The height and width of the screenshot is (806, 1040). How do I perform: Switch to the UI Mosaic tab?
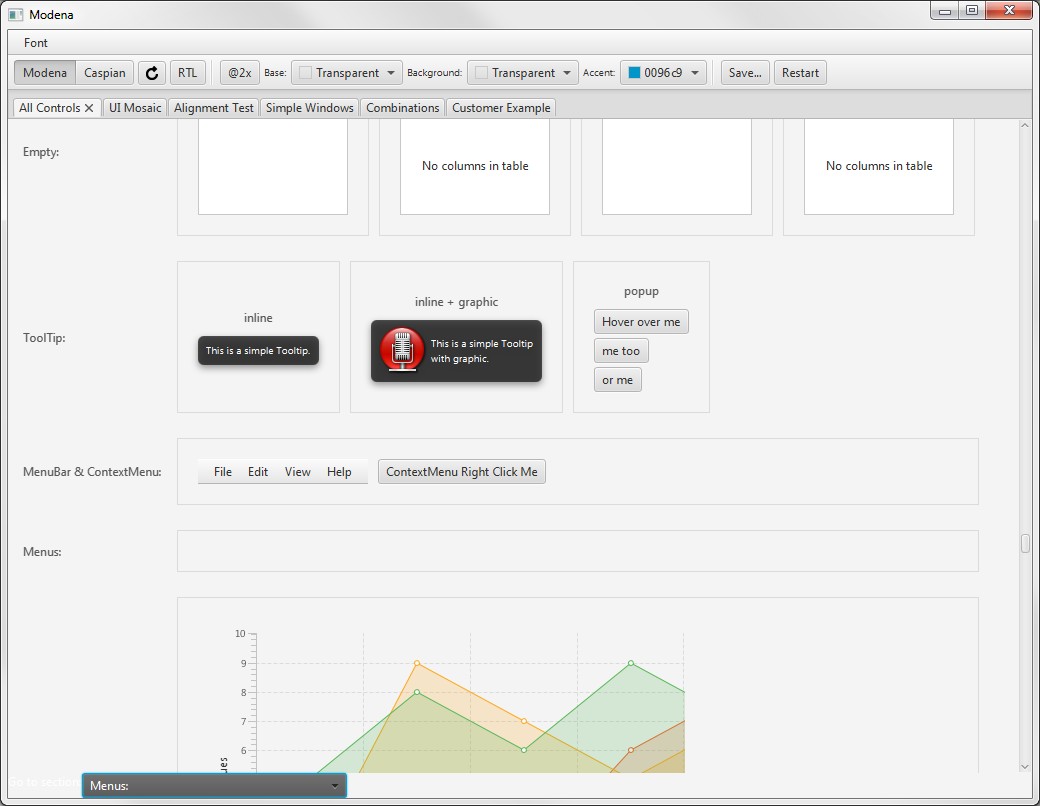point(135,108)
